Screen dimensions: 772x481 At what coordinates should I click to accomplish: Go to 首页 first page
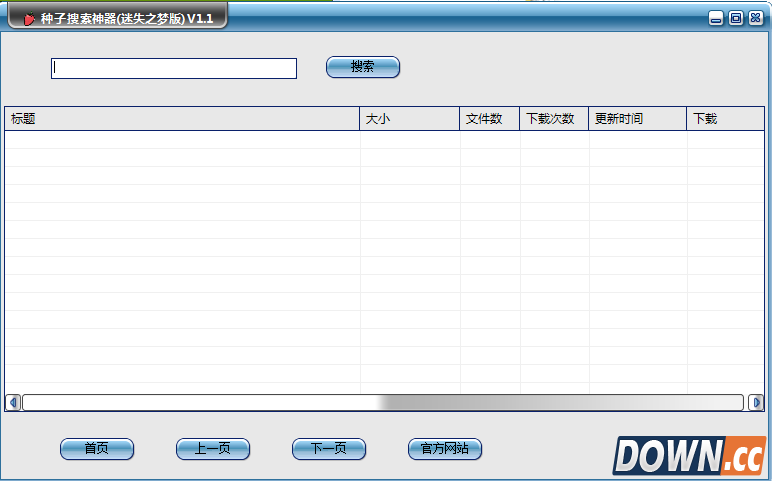[97, 449]
